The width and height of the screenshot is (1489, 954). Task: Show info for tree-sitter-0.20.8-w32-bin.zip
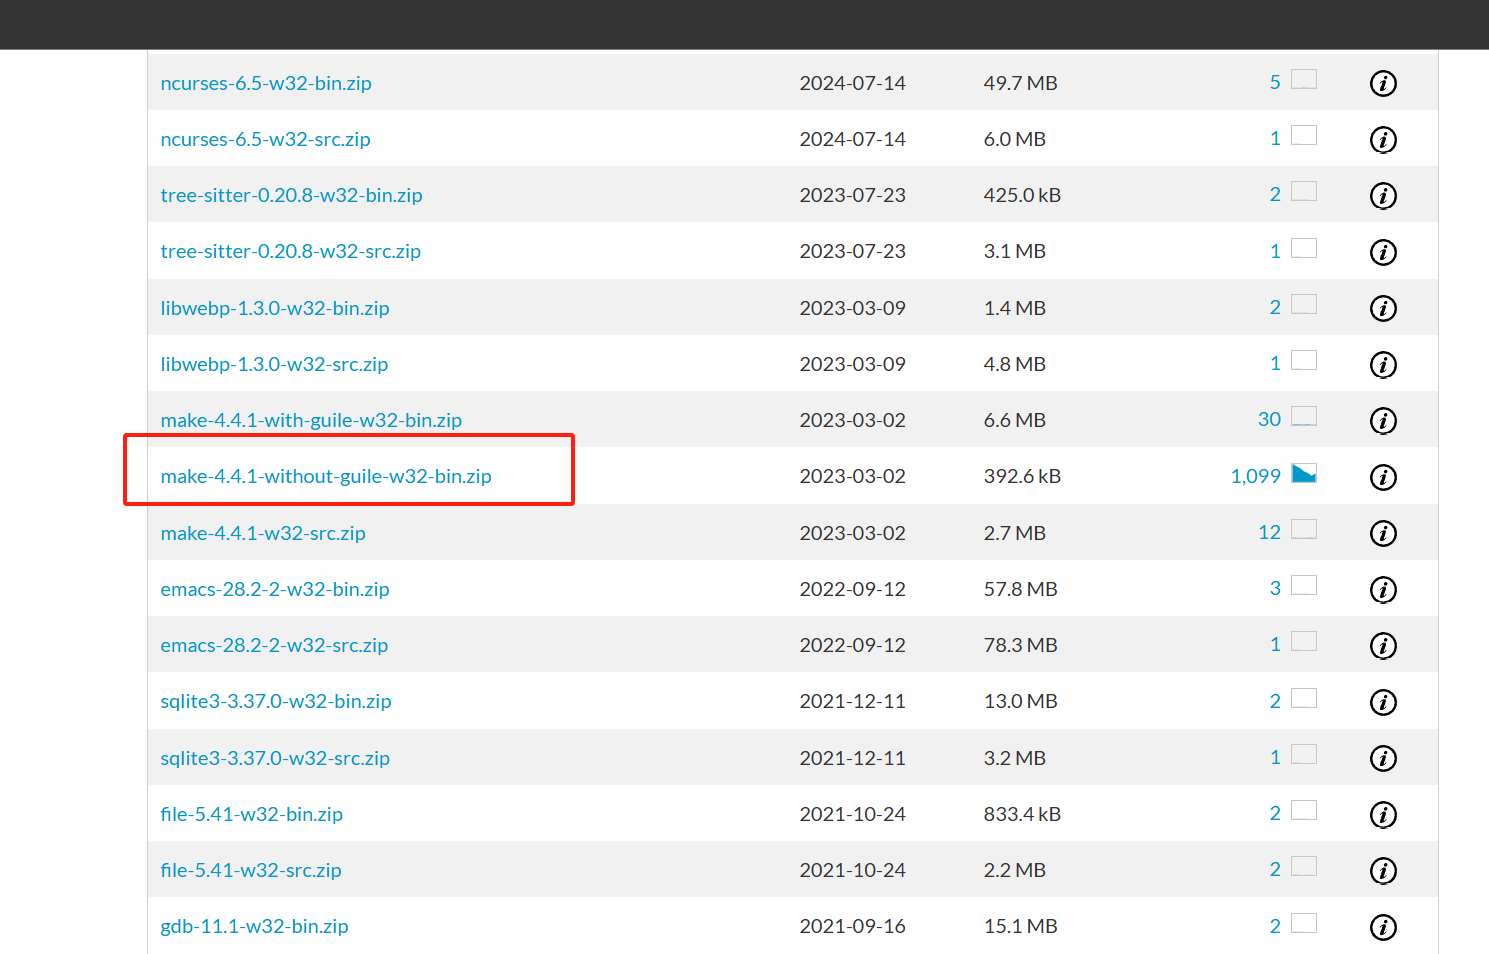pyautogui.click(x=1383, y=195)
